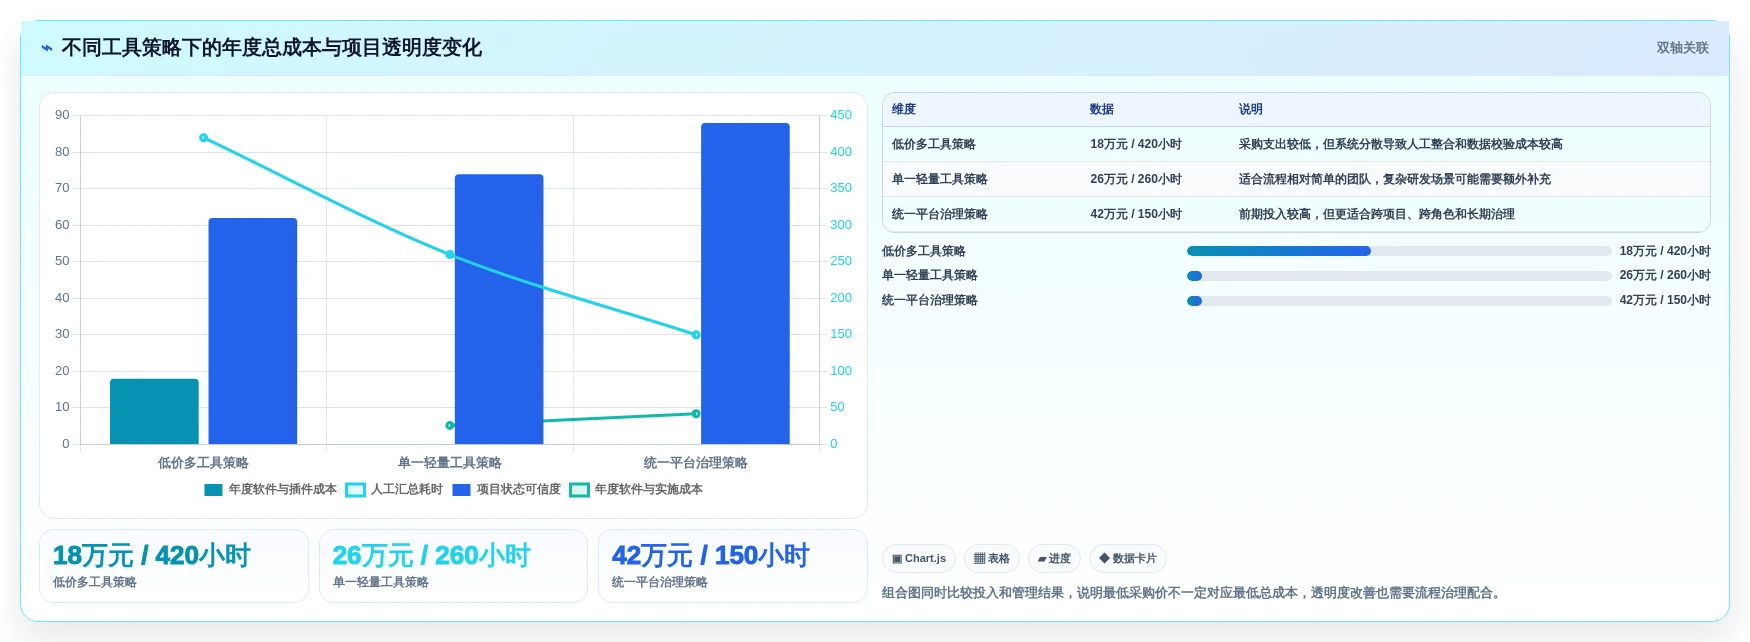Click the 维度 table column header
1750x642 pixels.
(904, 110)
